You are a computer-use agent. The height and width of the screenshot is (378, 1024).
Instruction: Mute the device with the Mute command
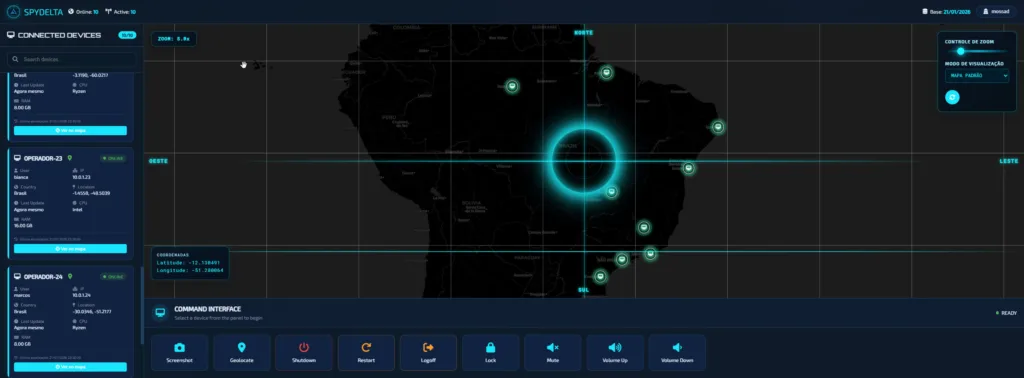point(552,353)
